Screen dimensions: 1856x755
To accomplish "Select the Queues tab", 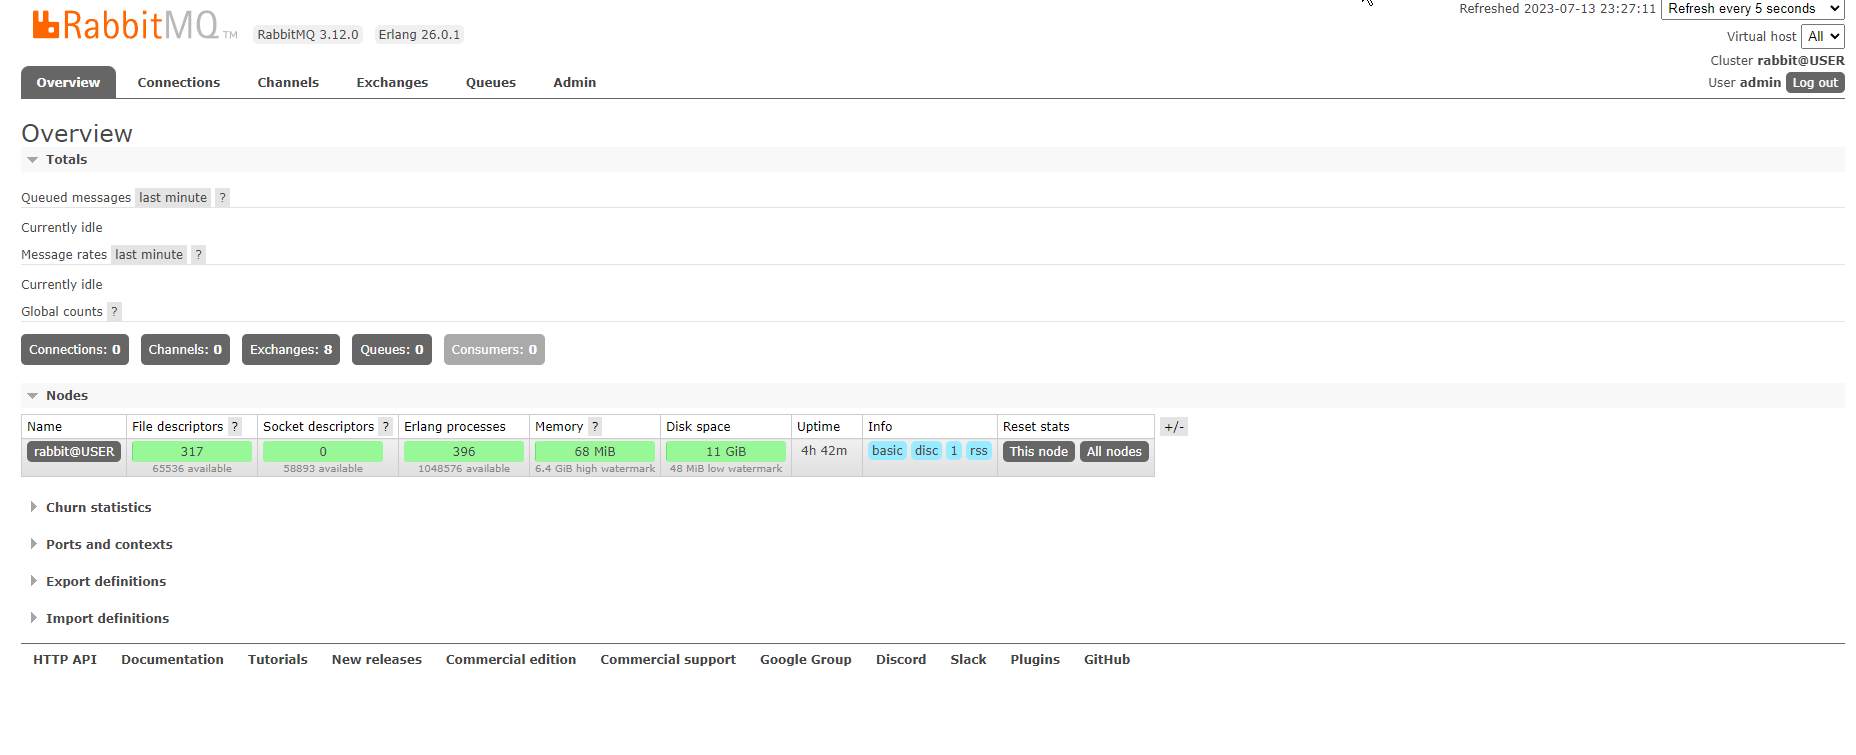I will [x=491, y=83].
